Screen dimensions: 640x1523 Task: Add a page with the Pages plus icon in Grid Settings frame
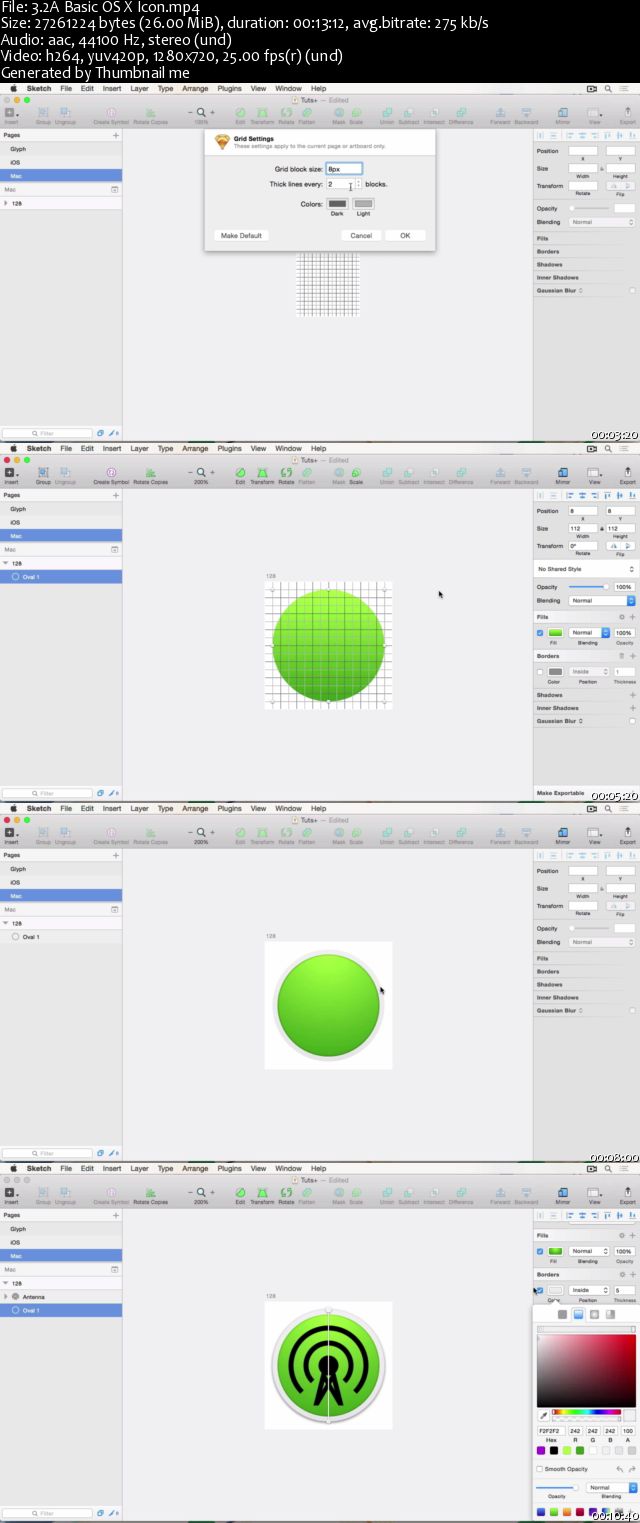(115, 134)
